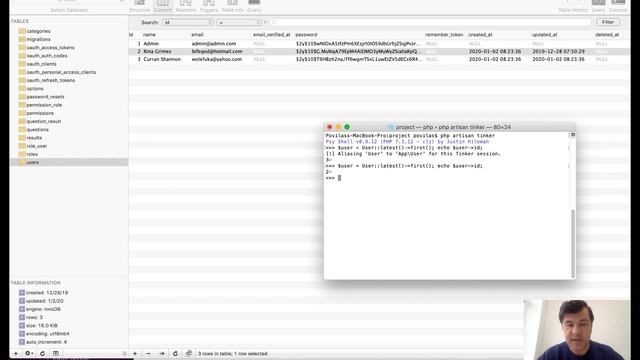Click the webcam video thumbnail
The image size is (640, 360).
click(x=577, y=330)
